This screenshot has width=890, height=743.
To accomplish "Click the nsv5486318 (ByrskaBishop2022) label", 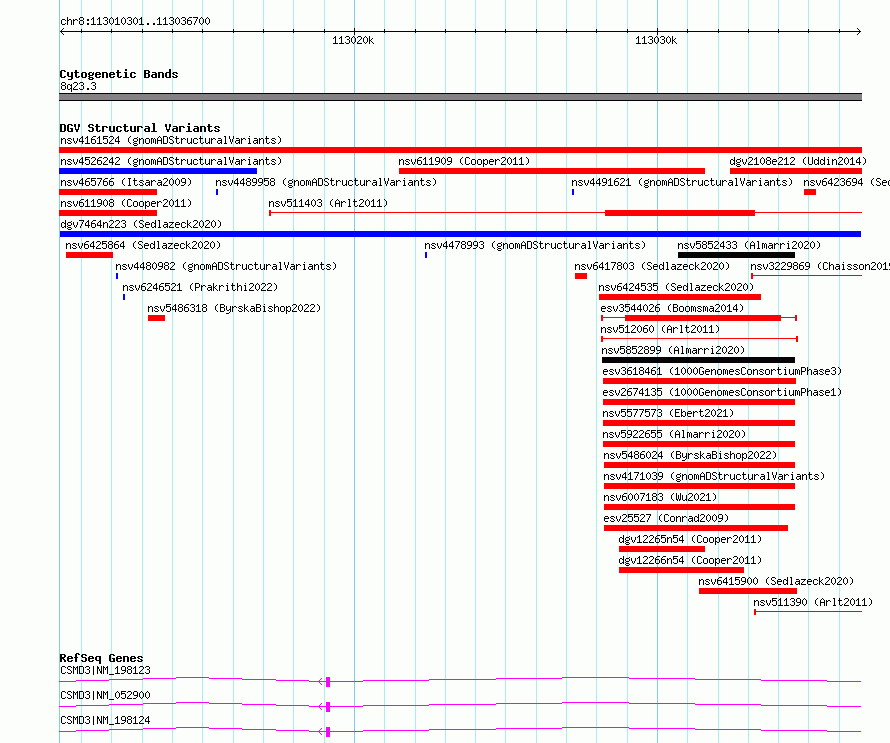I will click(x=234, y=308).
